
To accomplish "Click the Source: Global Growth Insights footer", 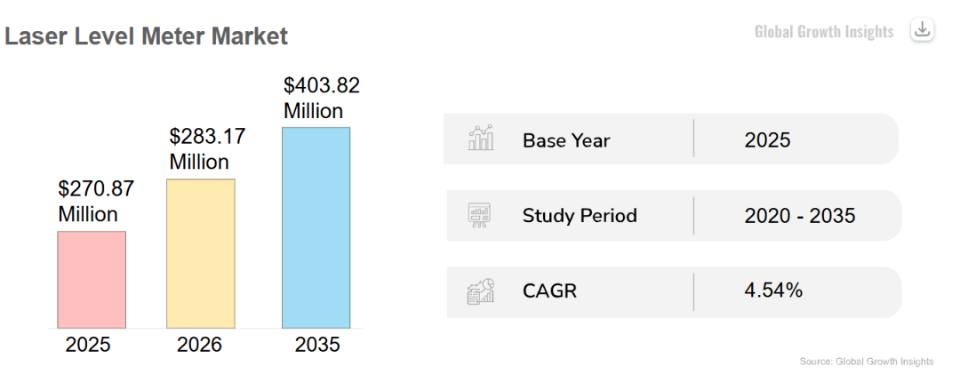I will [x=866, y=361].
